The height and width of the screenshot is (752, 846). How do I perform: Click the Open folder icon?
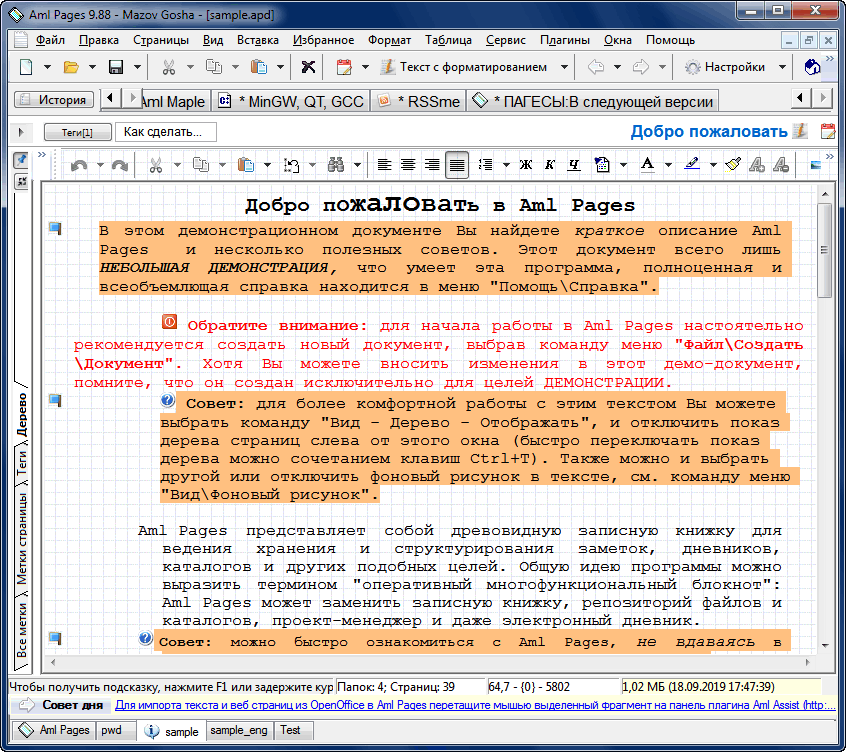tap(71, 67)
